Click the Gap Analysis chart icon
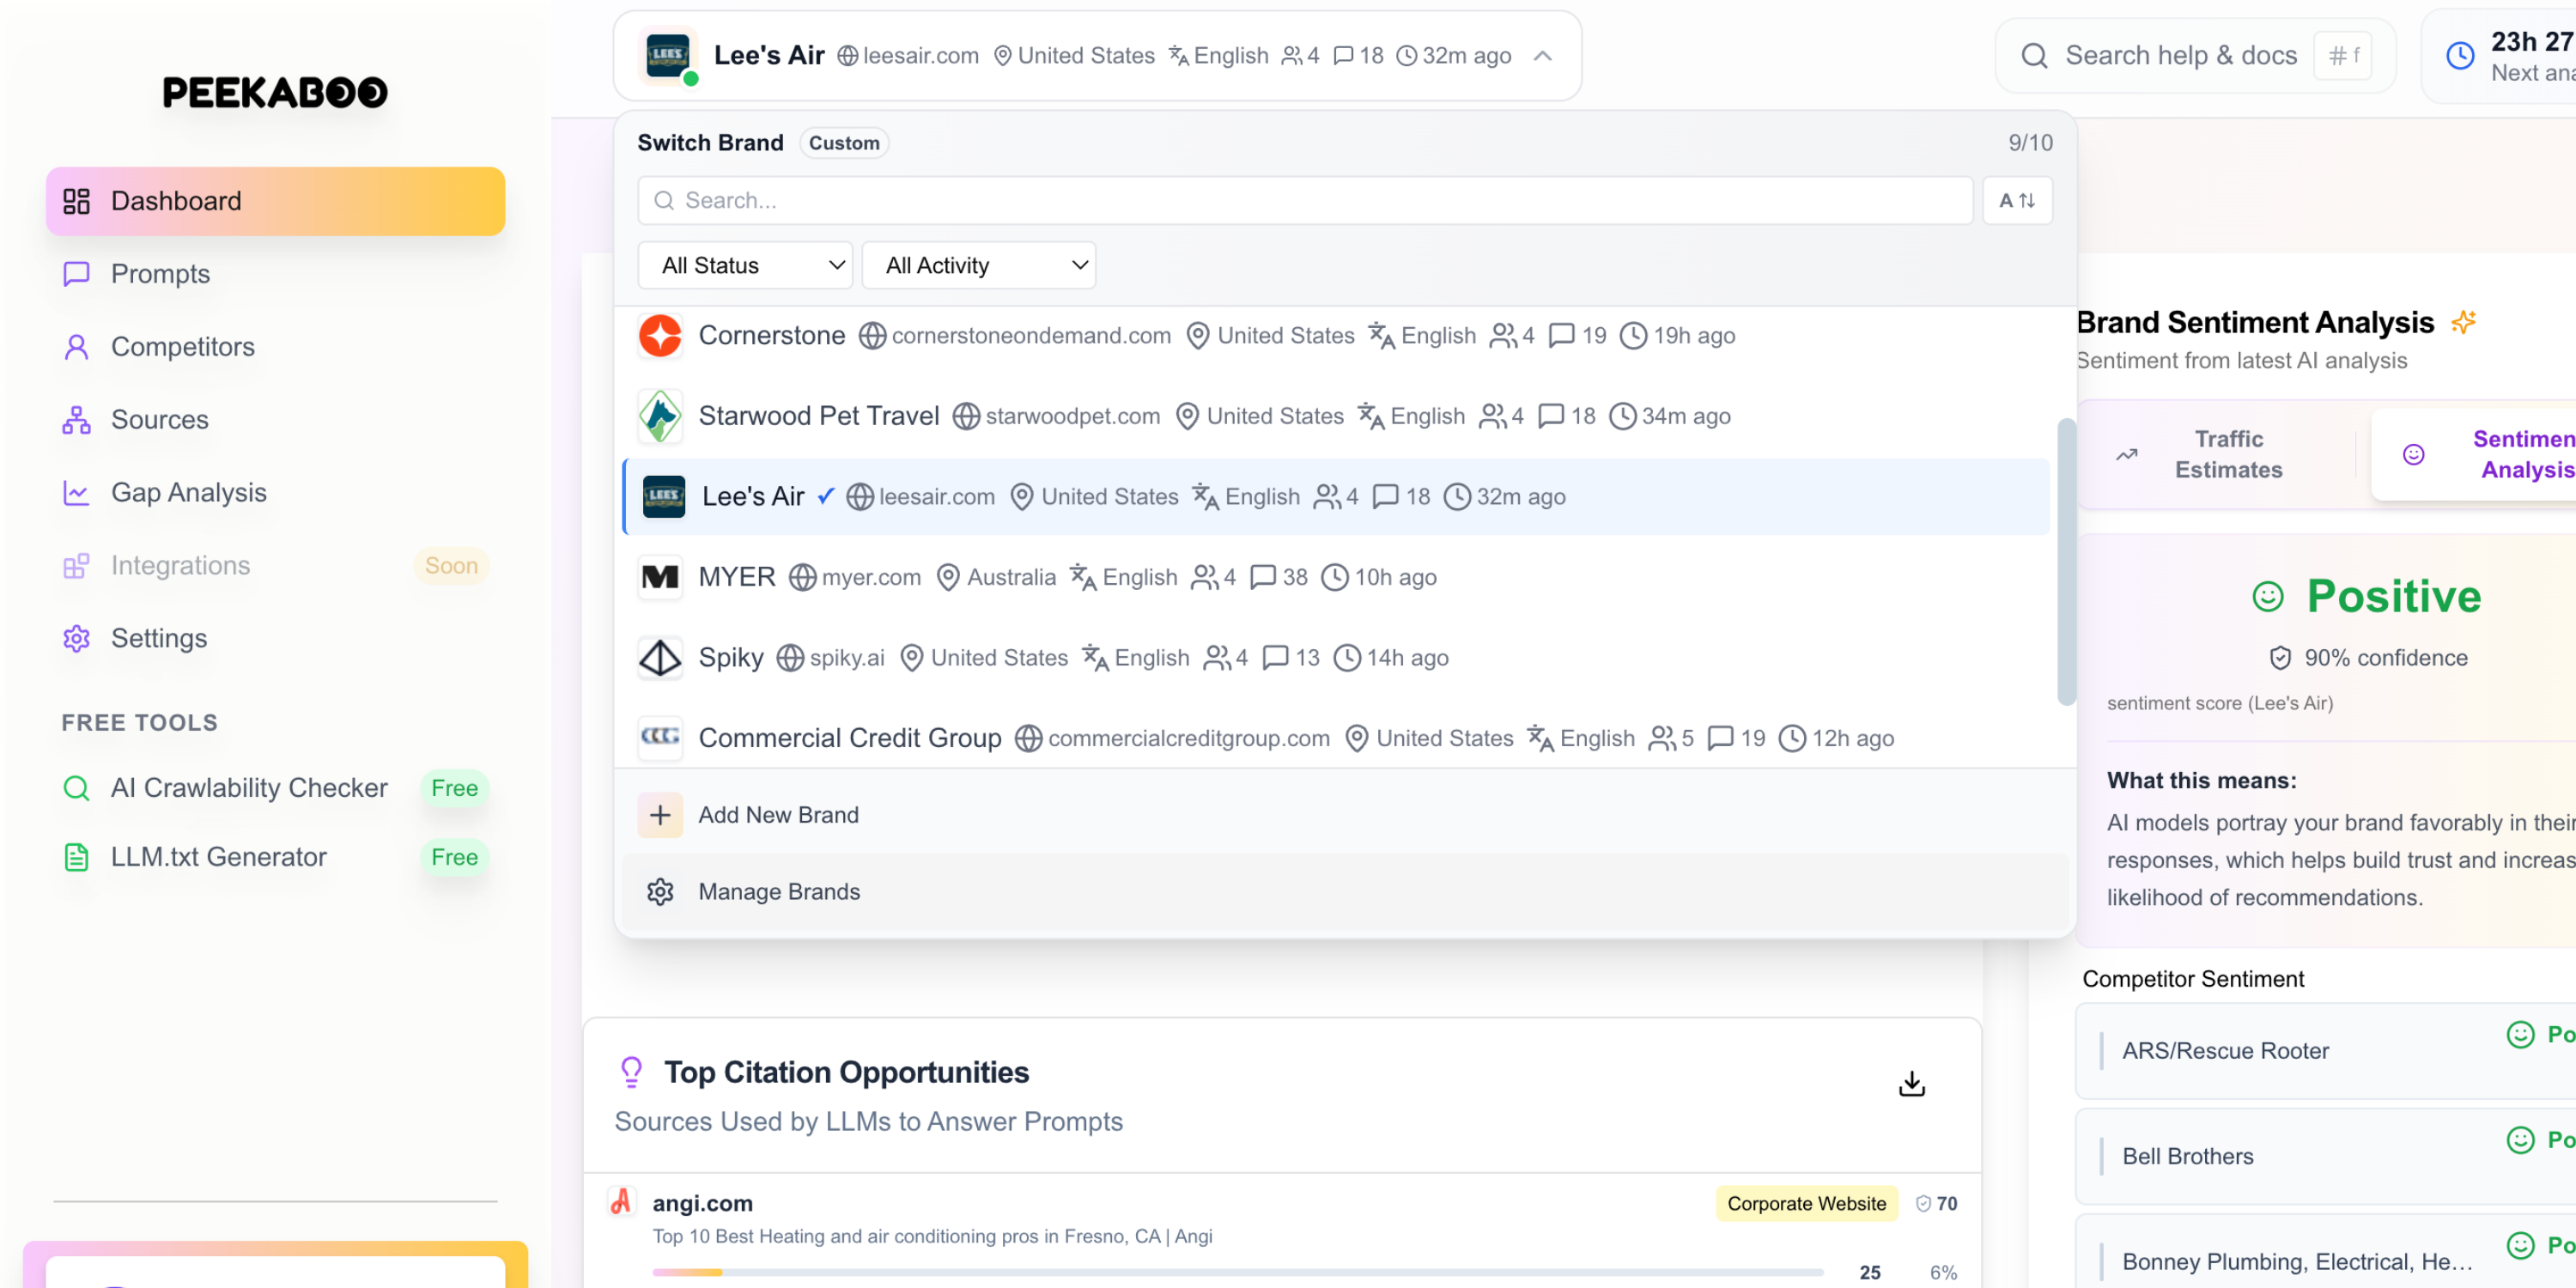This screenshot has width=2576, height=1288. pyautogui.click(x=76, y=493)
